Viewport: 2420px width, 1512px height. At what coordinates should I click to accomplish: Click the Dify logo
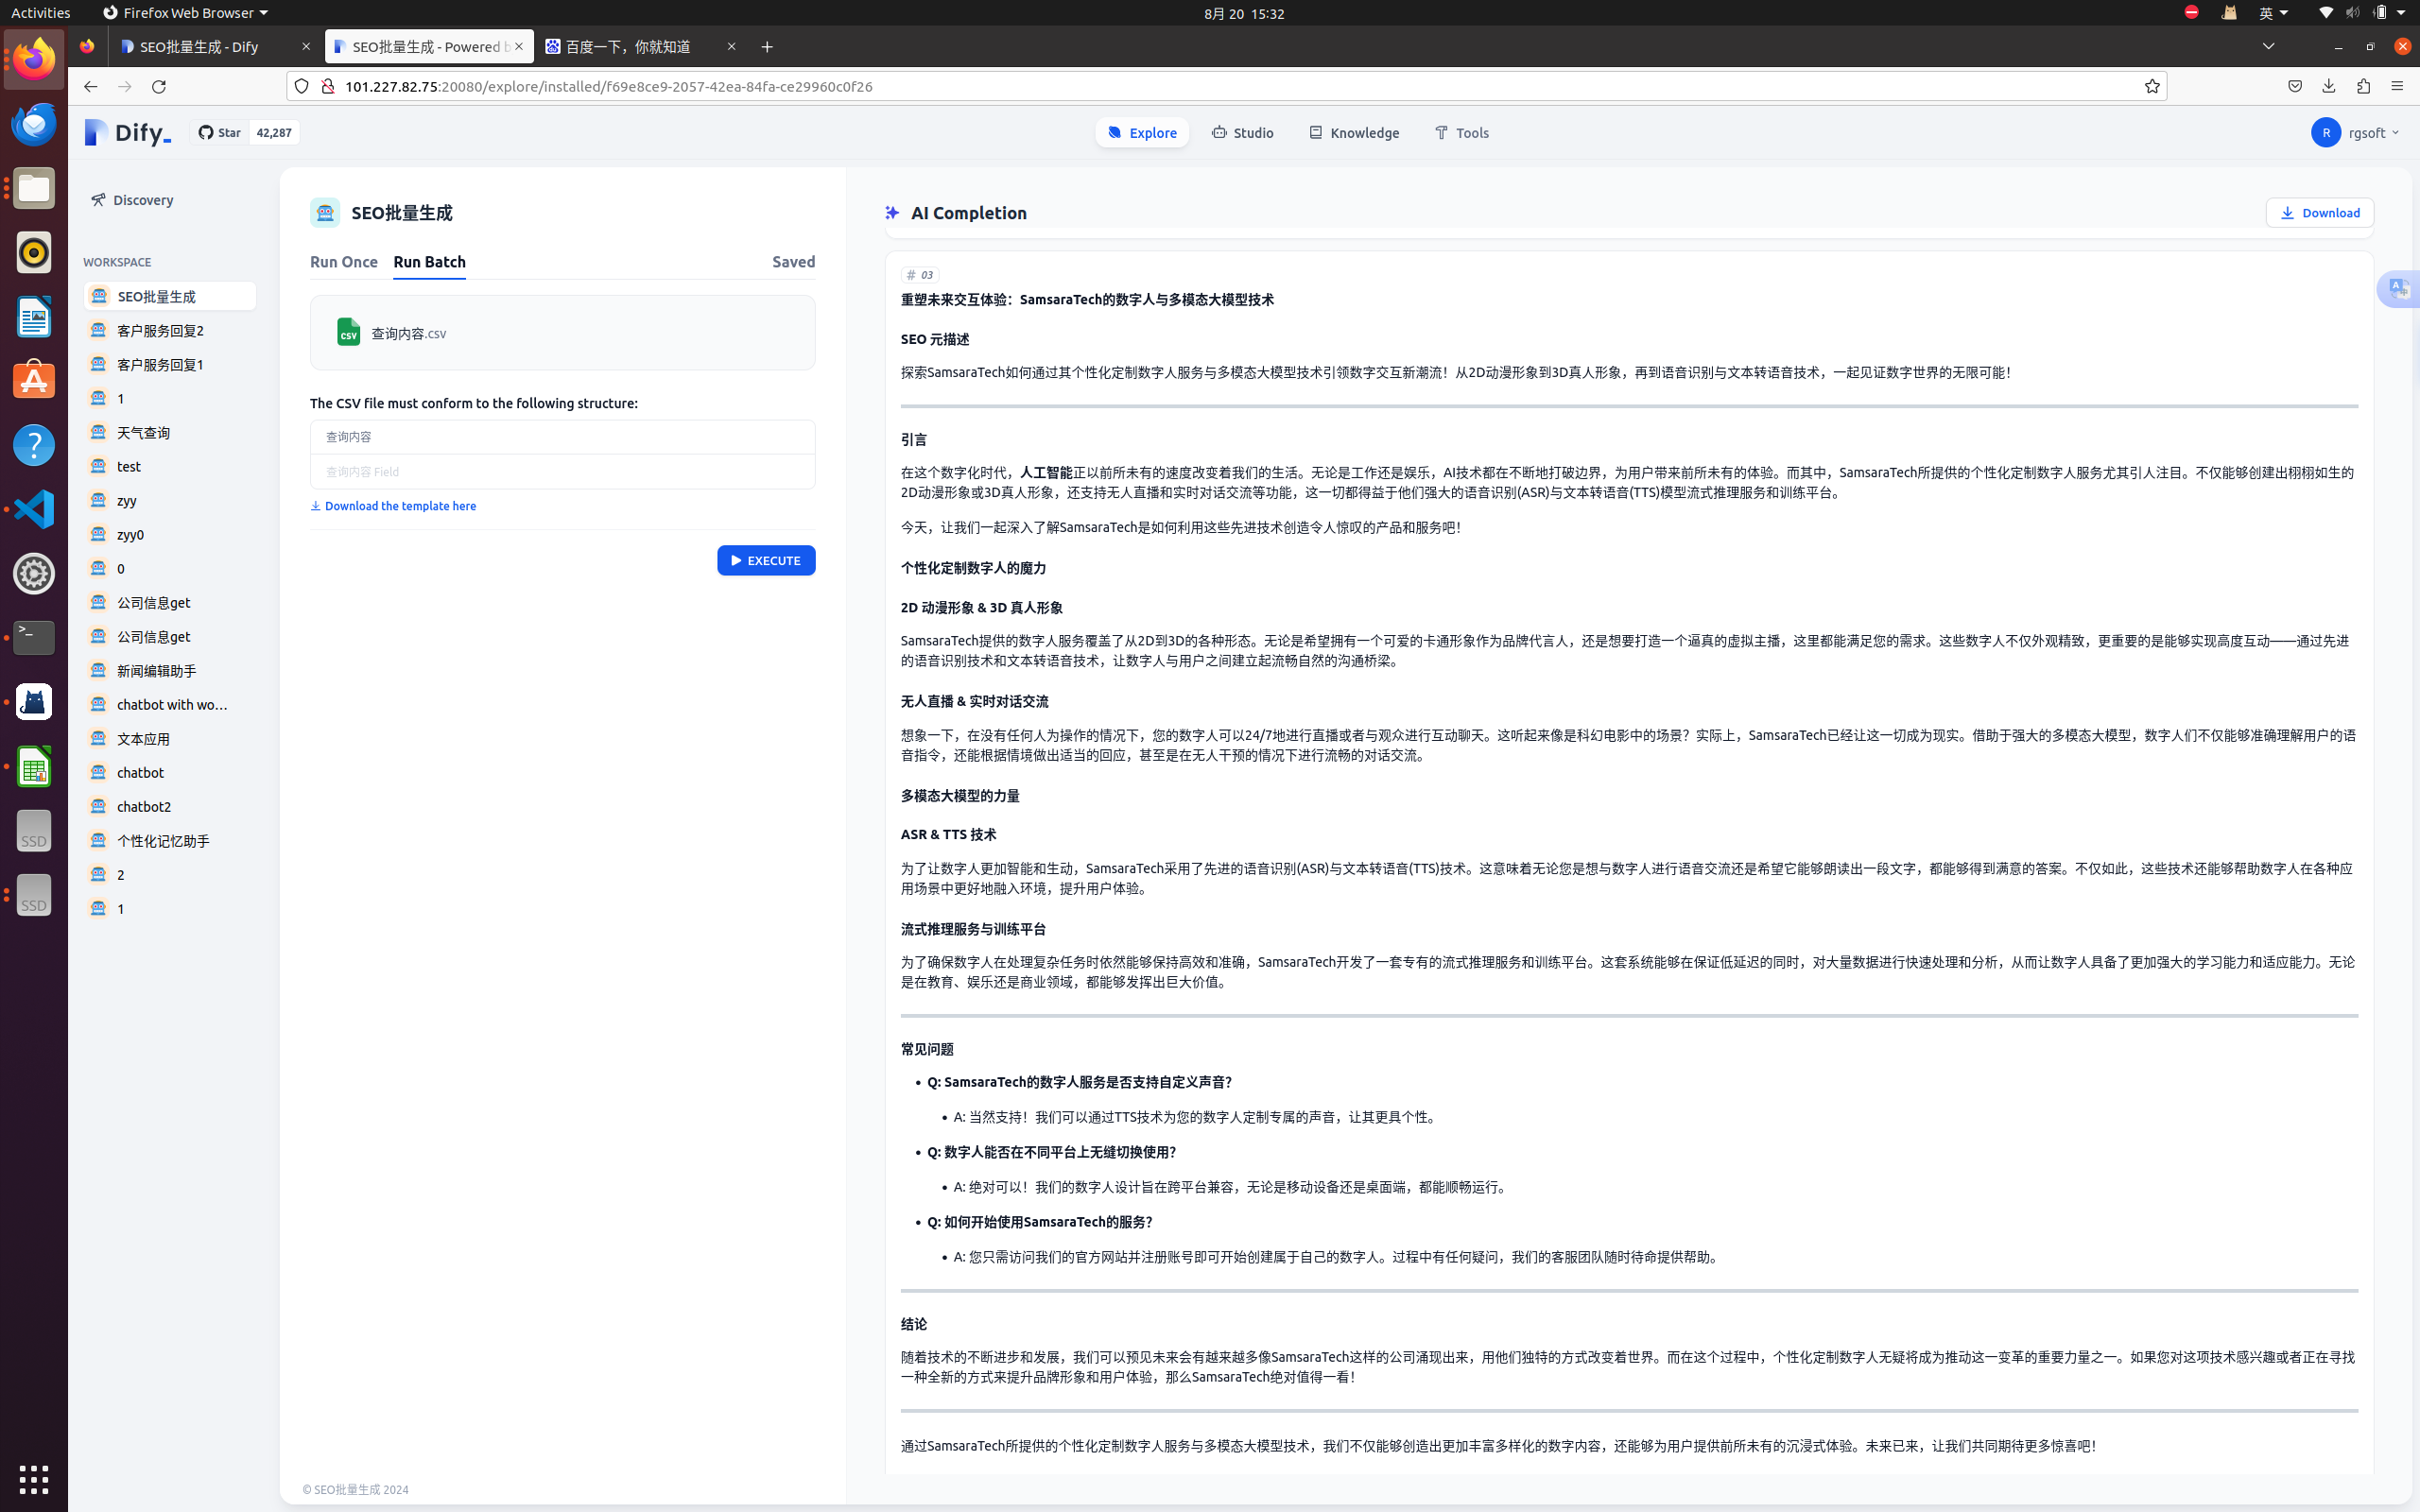click(127, 132)
